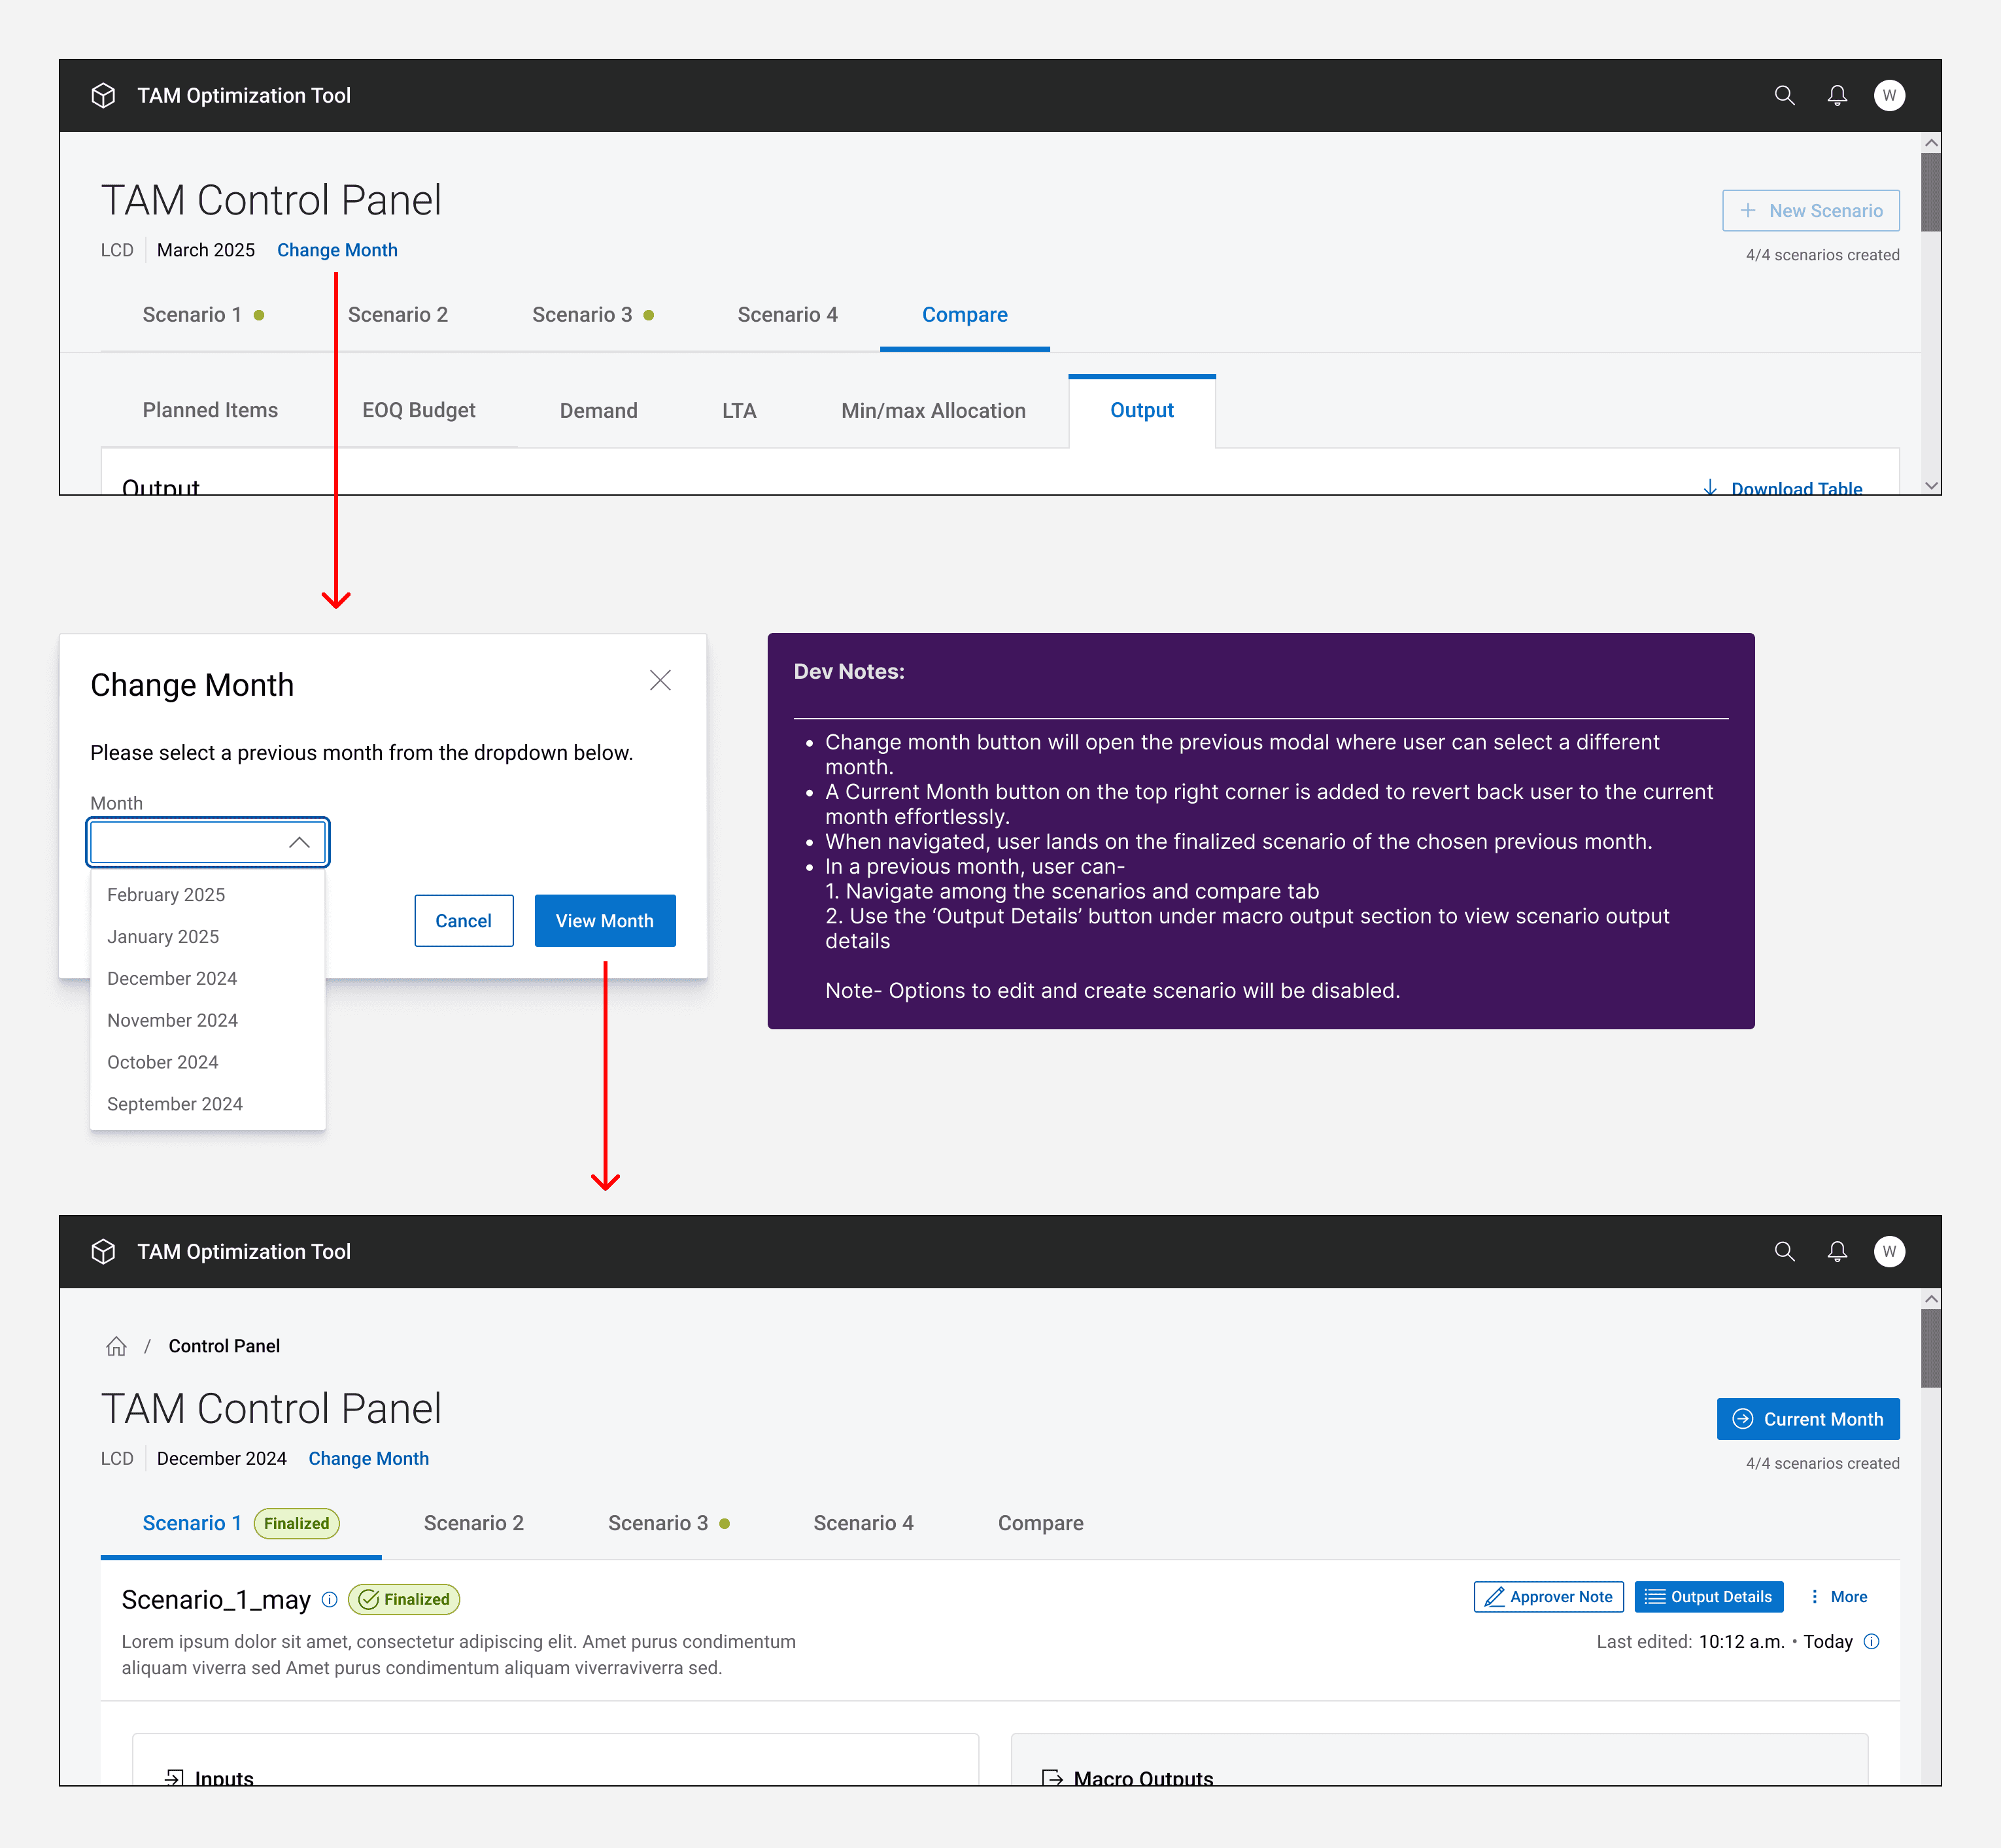Click the TAM cube logo in top header

pos(103,96)
